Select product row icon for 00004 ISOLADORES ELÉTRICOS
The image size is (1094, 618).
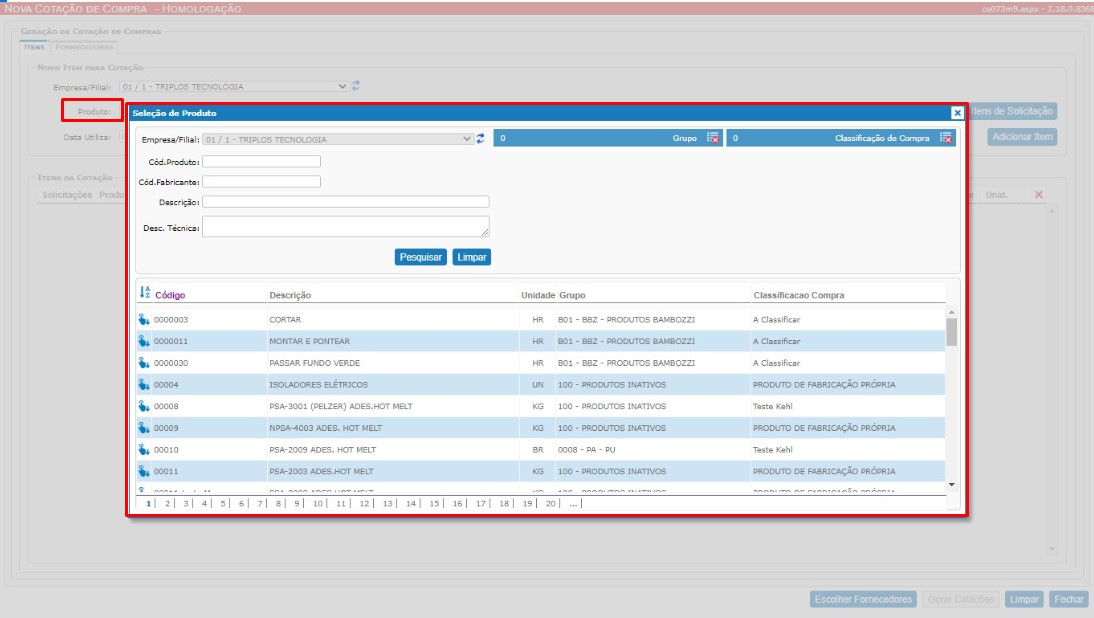144,384
